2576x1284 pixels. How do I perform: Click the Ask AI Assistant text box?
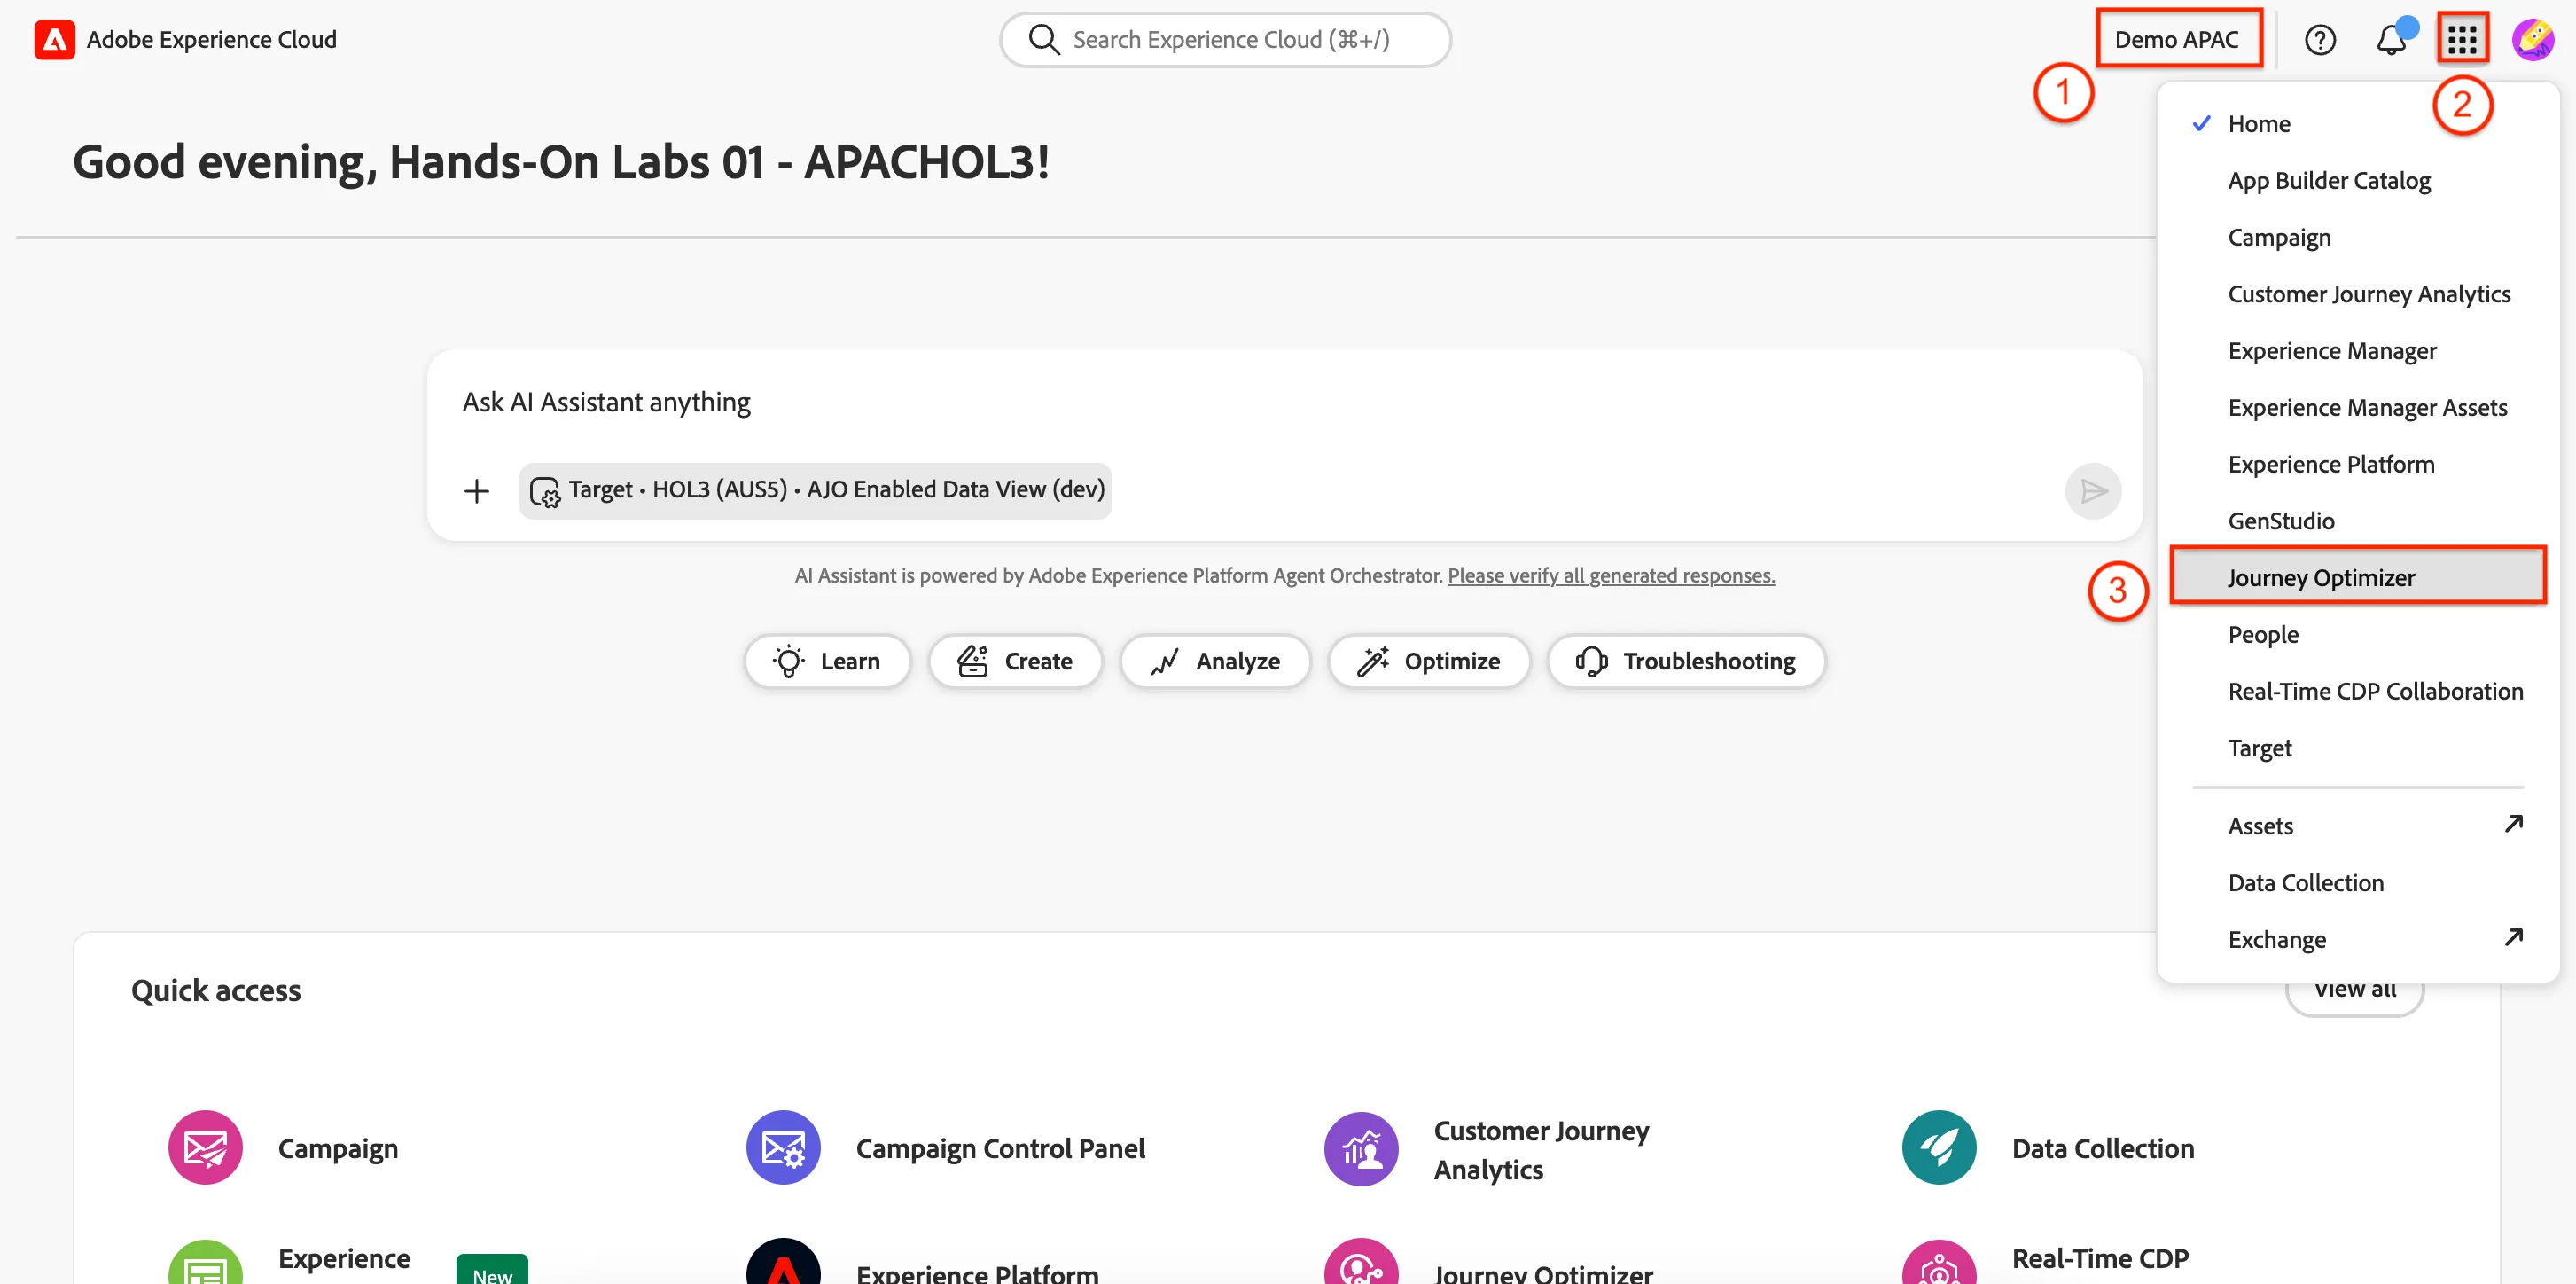coord(1284,403)
